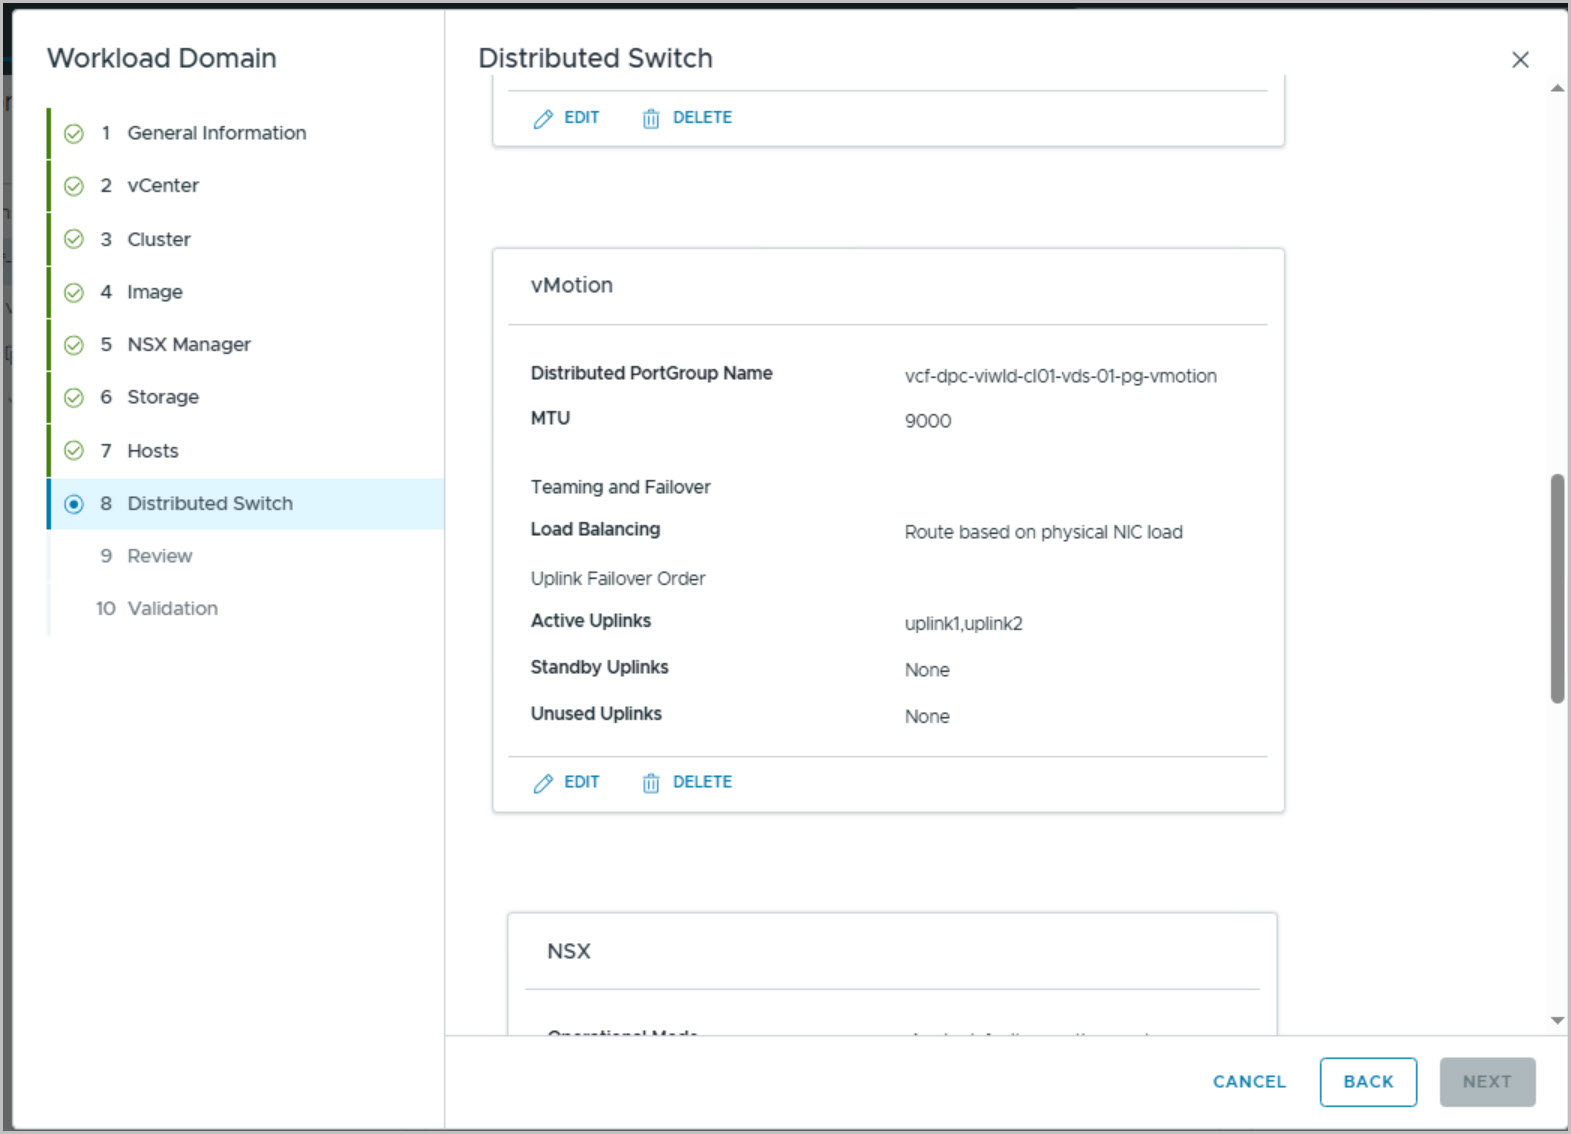Image resolution: width=1571 pixels, height=1134 pixels.
Task: Click the Workload Domain wizard title
Action: (x=162, y=58)
